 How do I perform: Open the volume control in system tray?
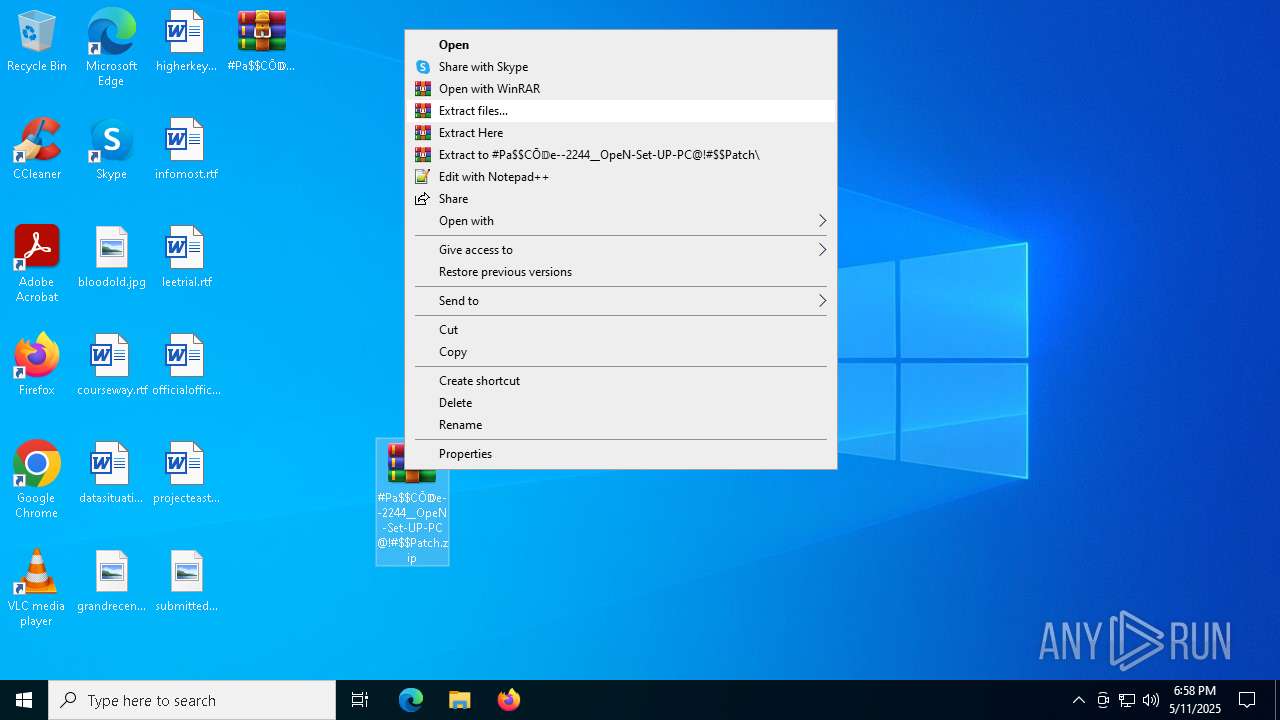1151,700
